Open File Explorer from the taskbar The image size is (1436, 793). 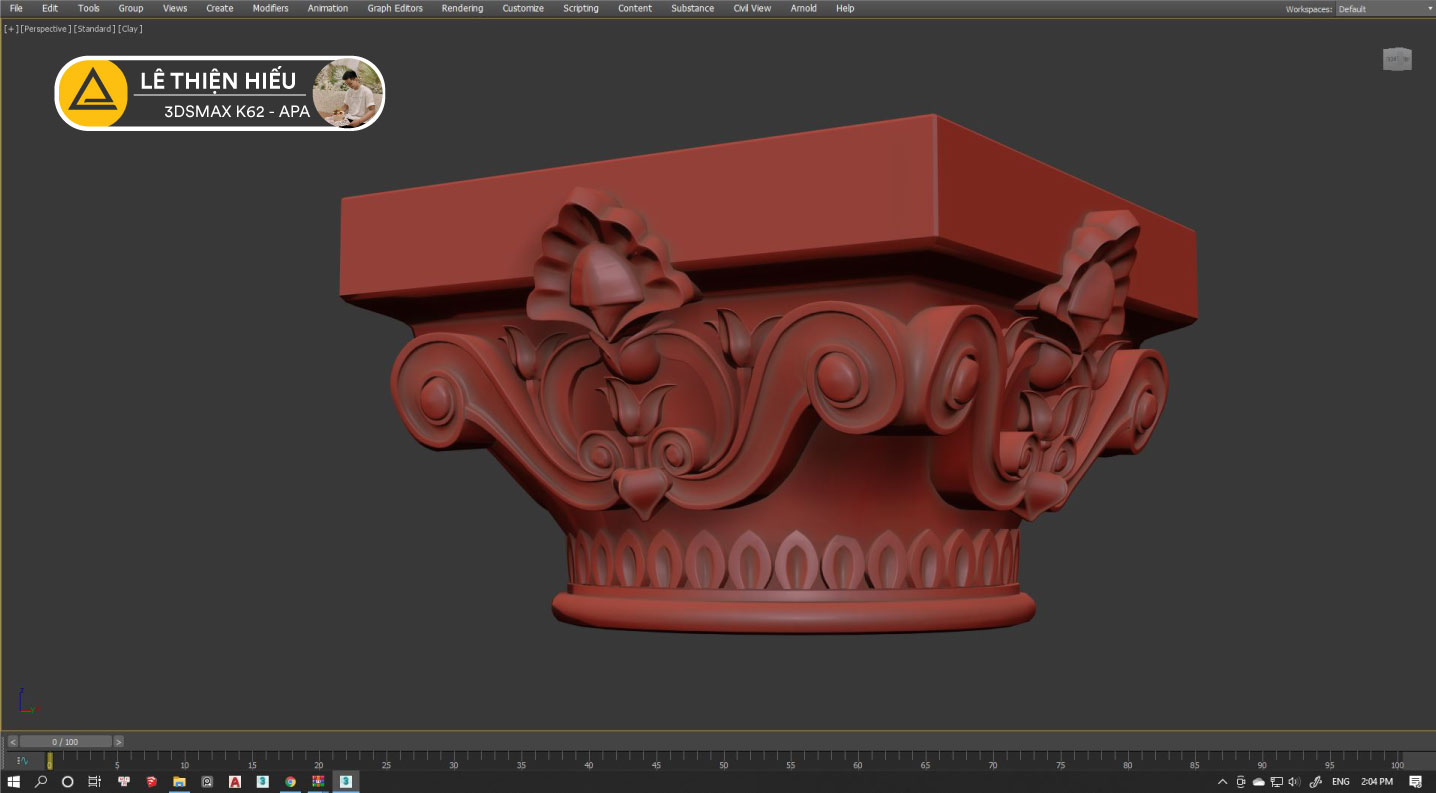(180, 782)
